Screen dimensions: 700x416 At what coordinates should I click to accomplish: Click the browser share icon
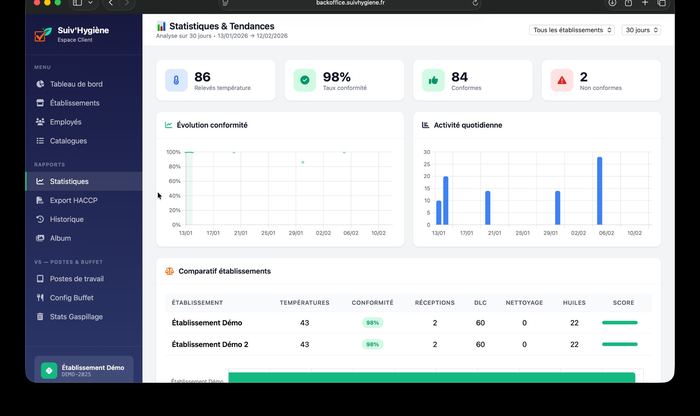coord(628,3)
